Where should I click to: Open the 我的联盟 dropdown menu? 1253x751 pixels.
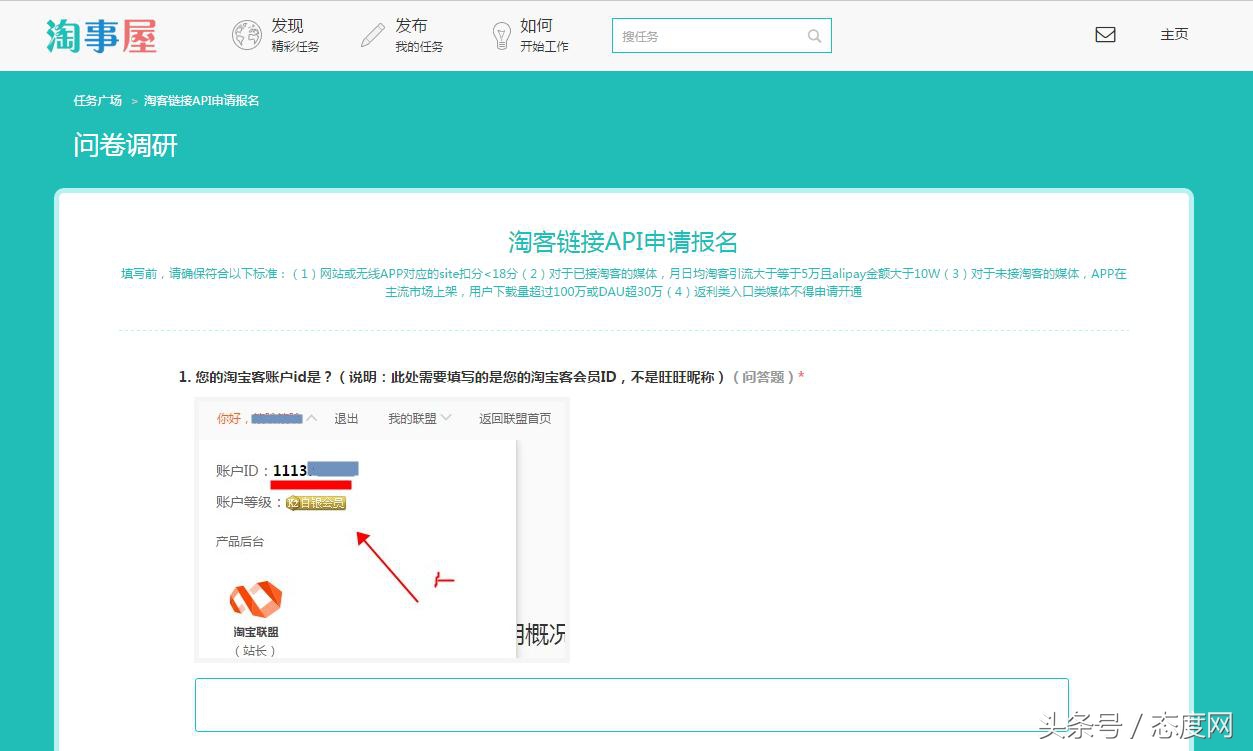pyautogui.click(x=413, y=418)
